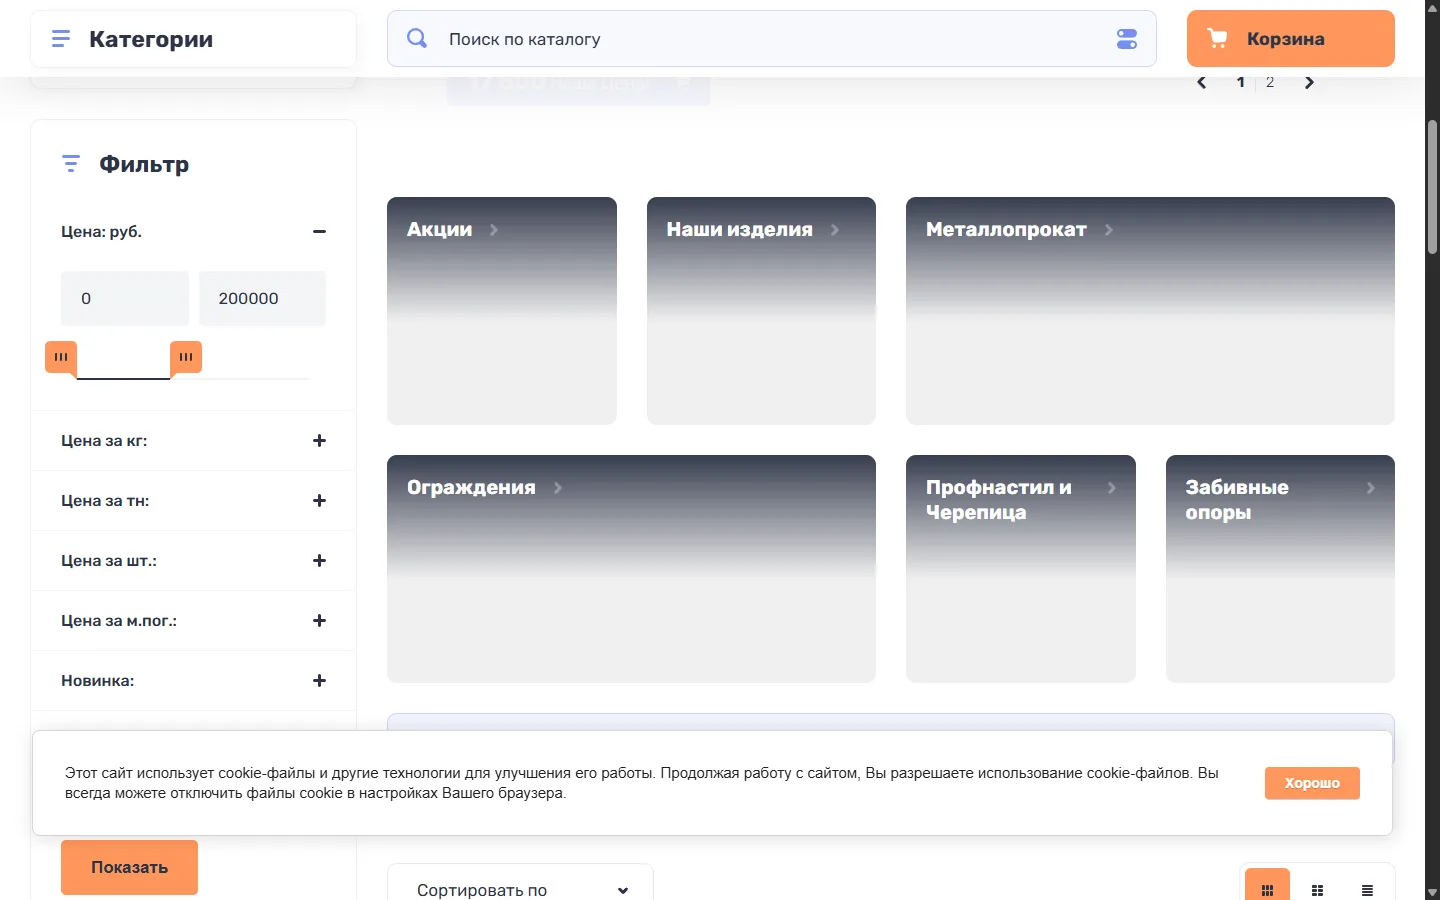
Task: Expand the Цена за тн filter
Action: coord(319,500)
